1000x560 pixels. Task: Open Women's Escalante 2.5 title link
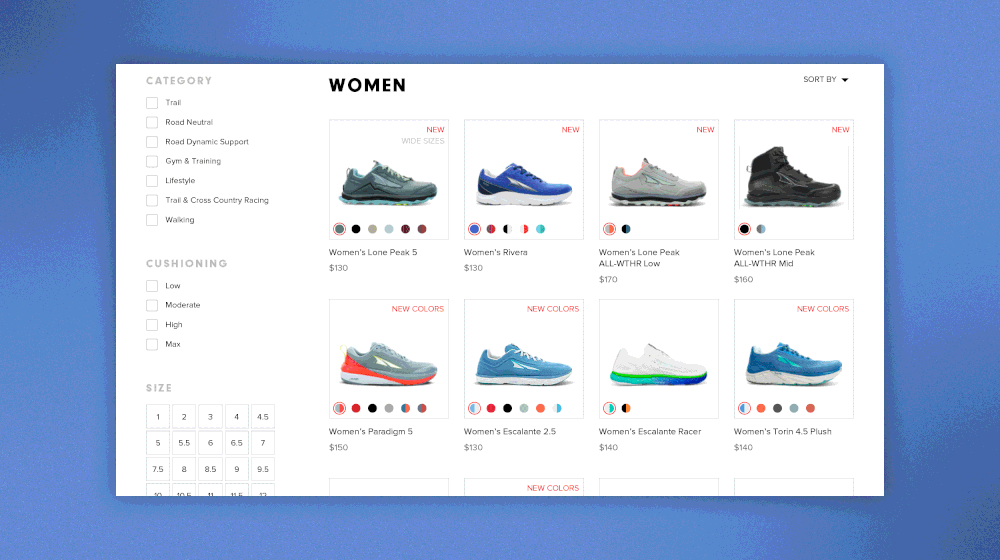(x=510, y=432)
